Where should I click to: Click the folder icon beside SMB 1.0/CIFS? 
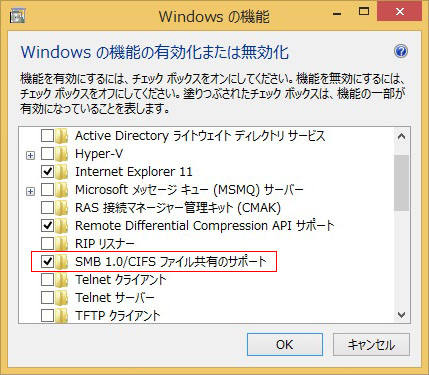click(62, 262)
